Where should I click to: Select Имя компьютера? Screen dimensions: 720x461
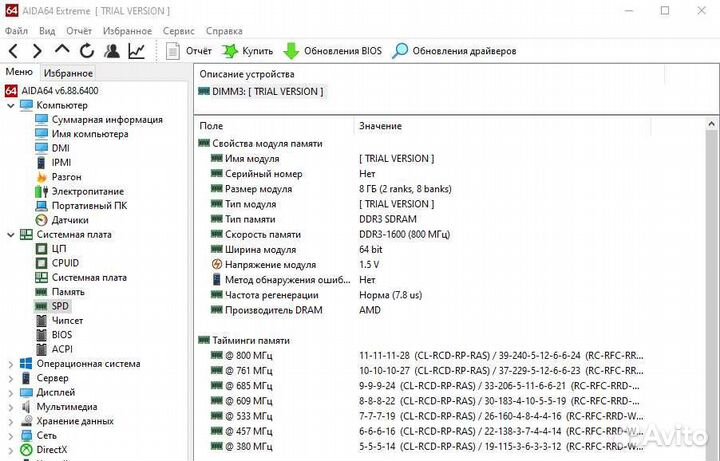pos(90,134)
